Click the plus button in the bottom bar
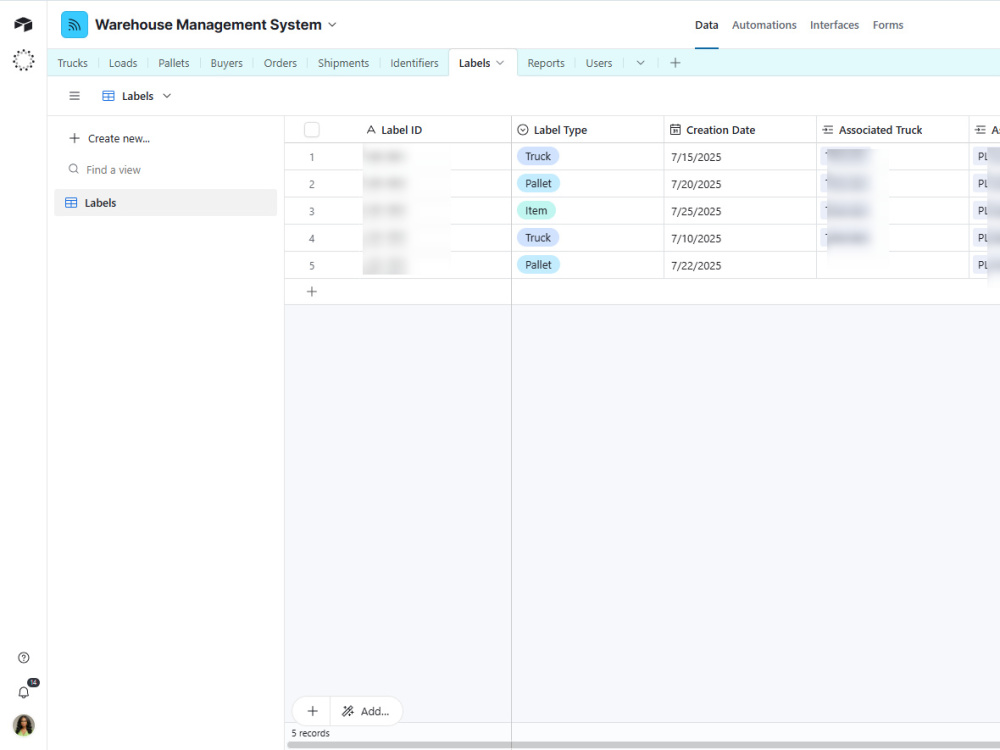Image resolution: width=1000 pixels, height=750 pixels. click(312, 711)
